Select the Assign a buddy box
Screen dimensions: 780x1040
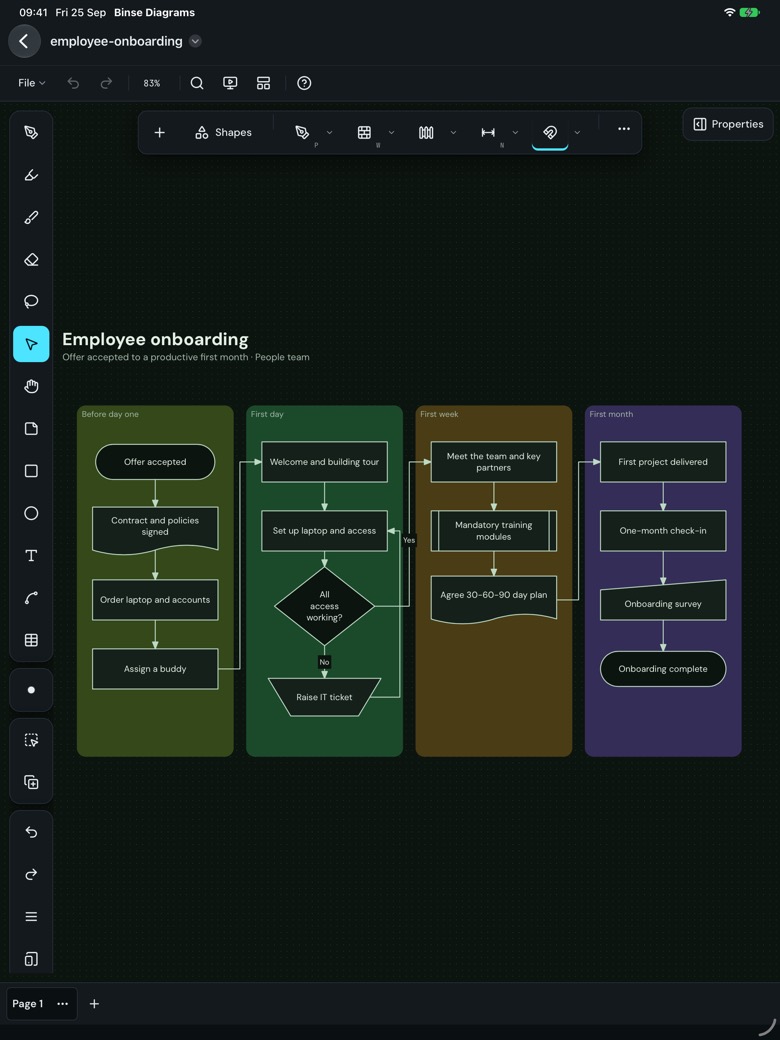155,669
